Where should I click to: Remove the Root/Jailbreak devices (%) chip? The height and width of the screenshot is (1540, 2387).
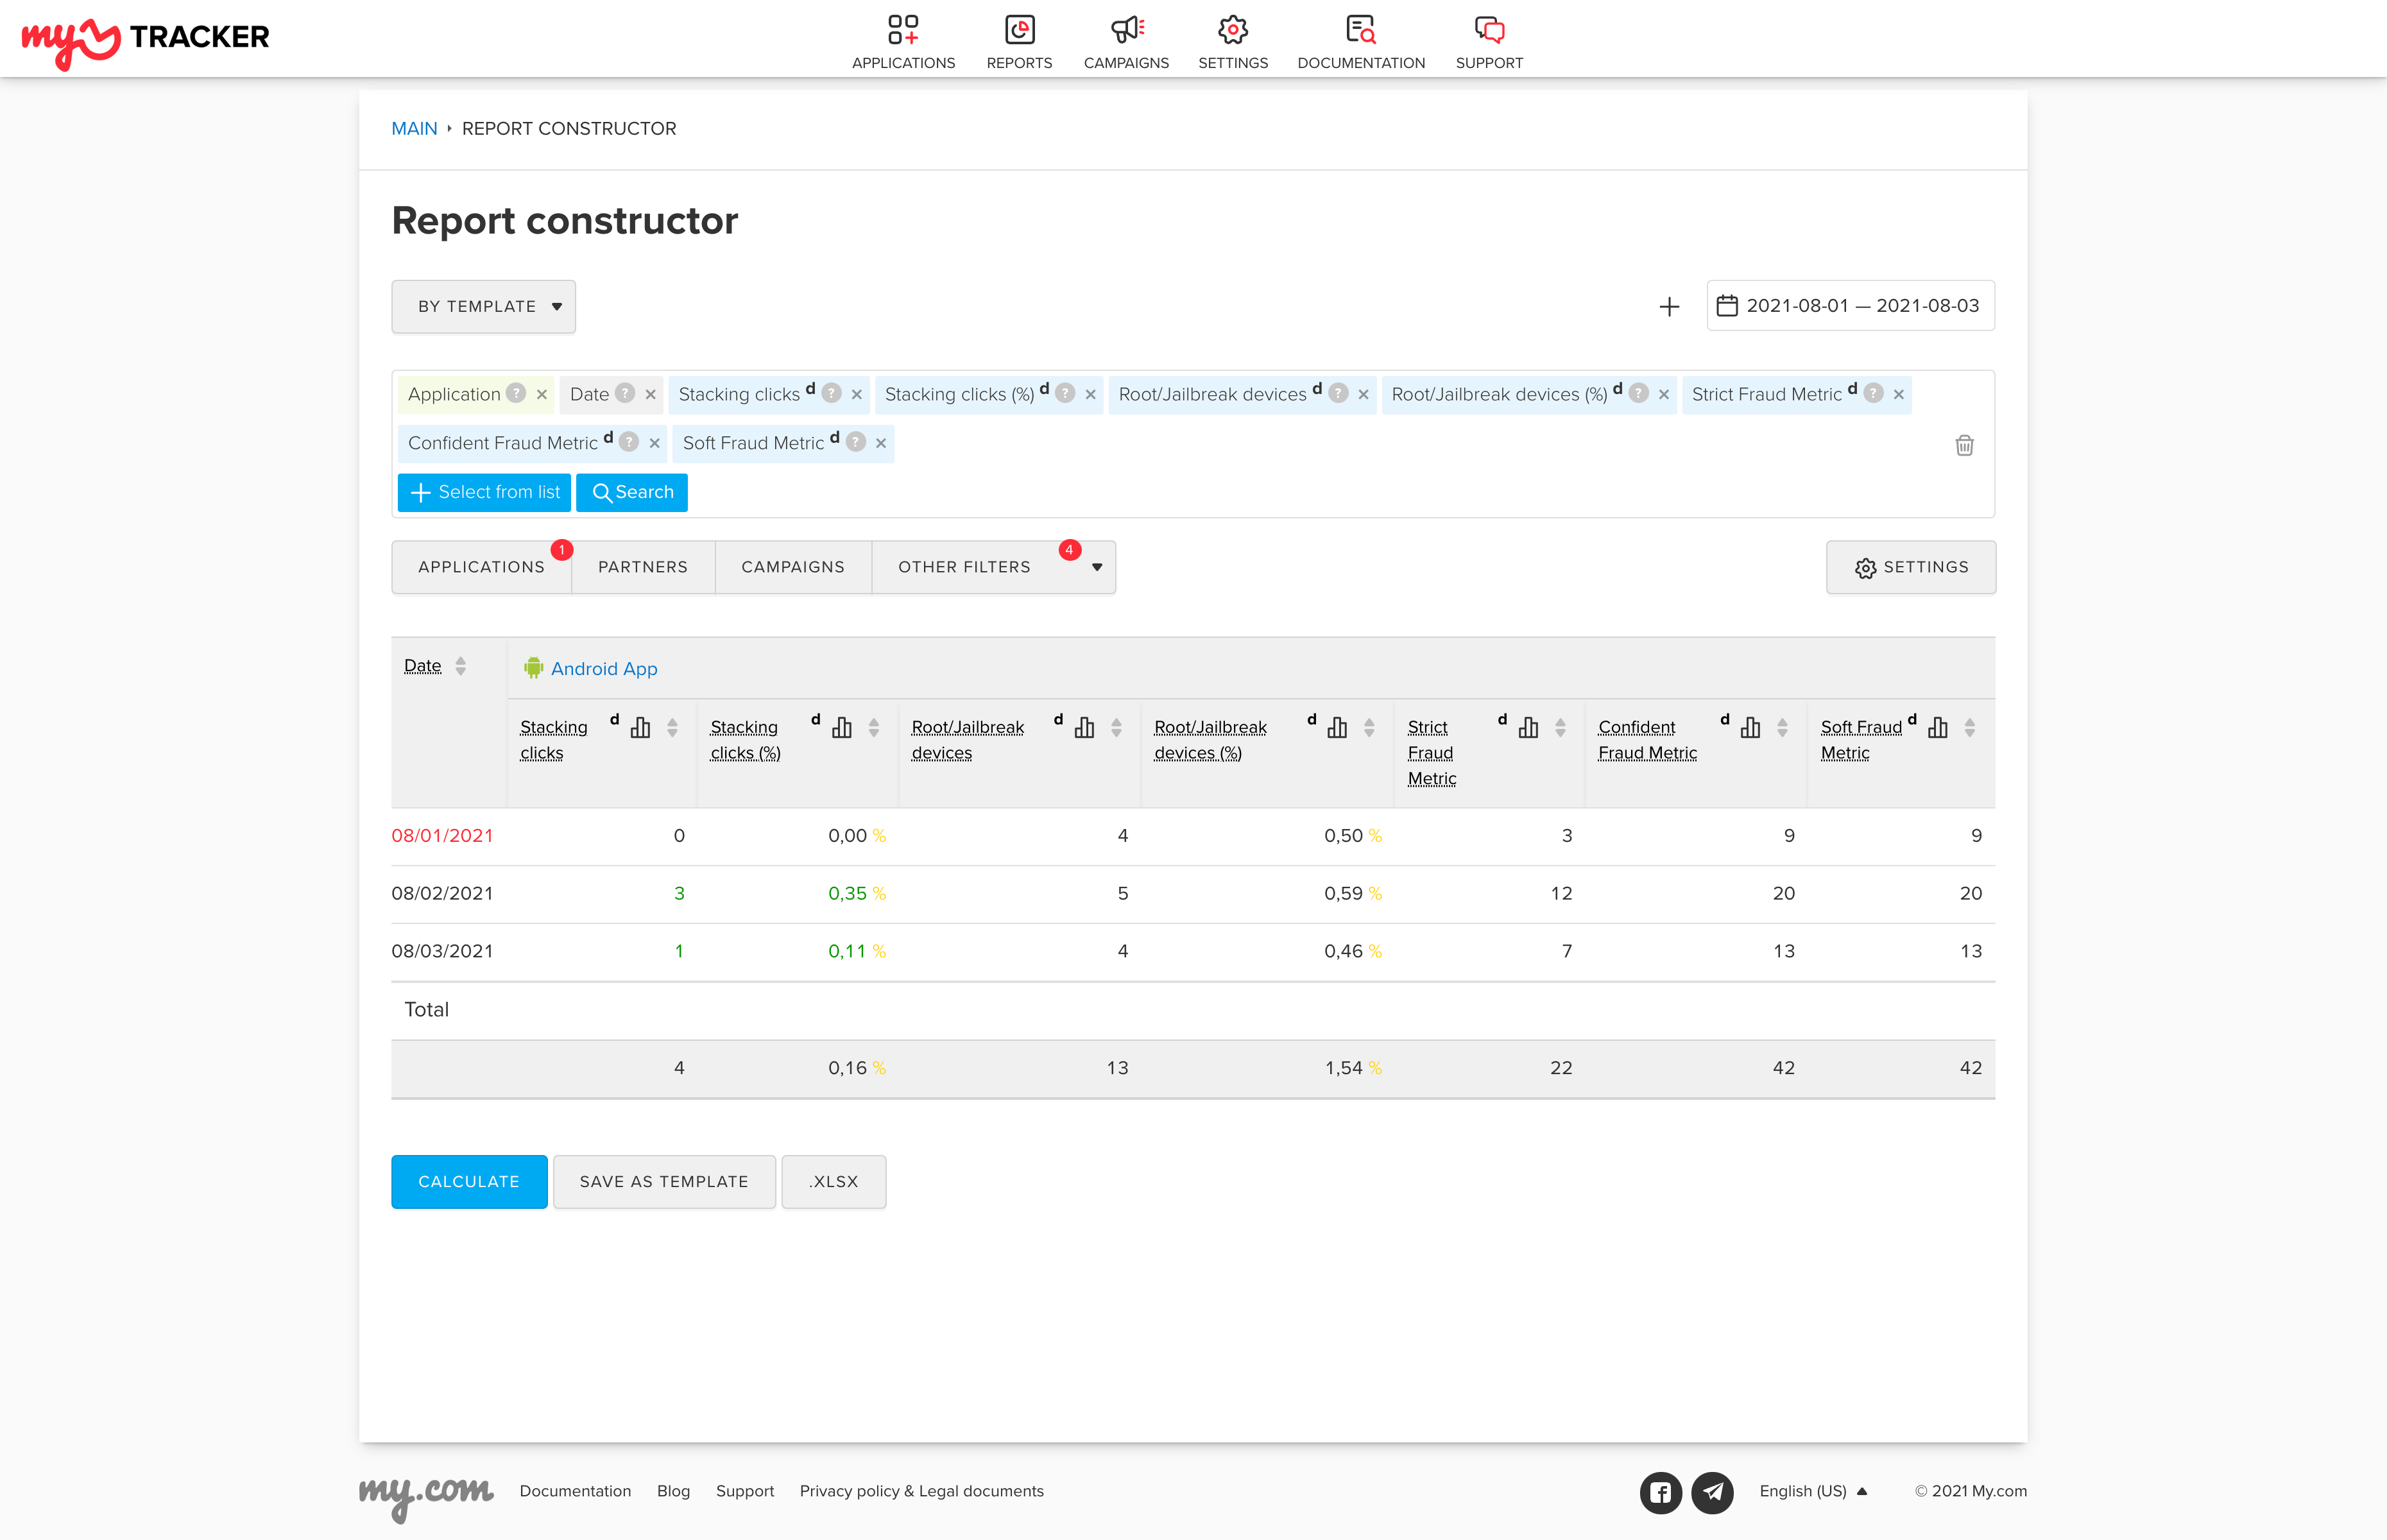click(1663, 395)
